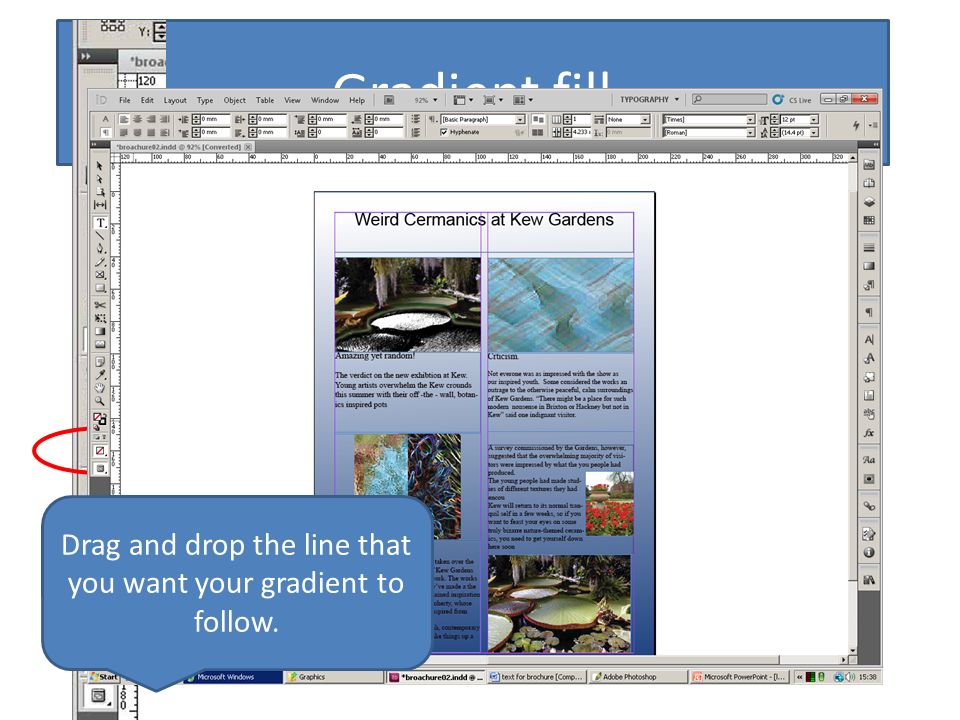Switch to Graphics folder taskbar button
The image size is (960, 720).
click(336, 677)
